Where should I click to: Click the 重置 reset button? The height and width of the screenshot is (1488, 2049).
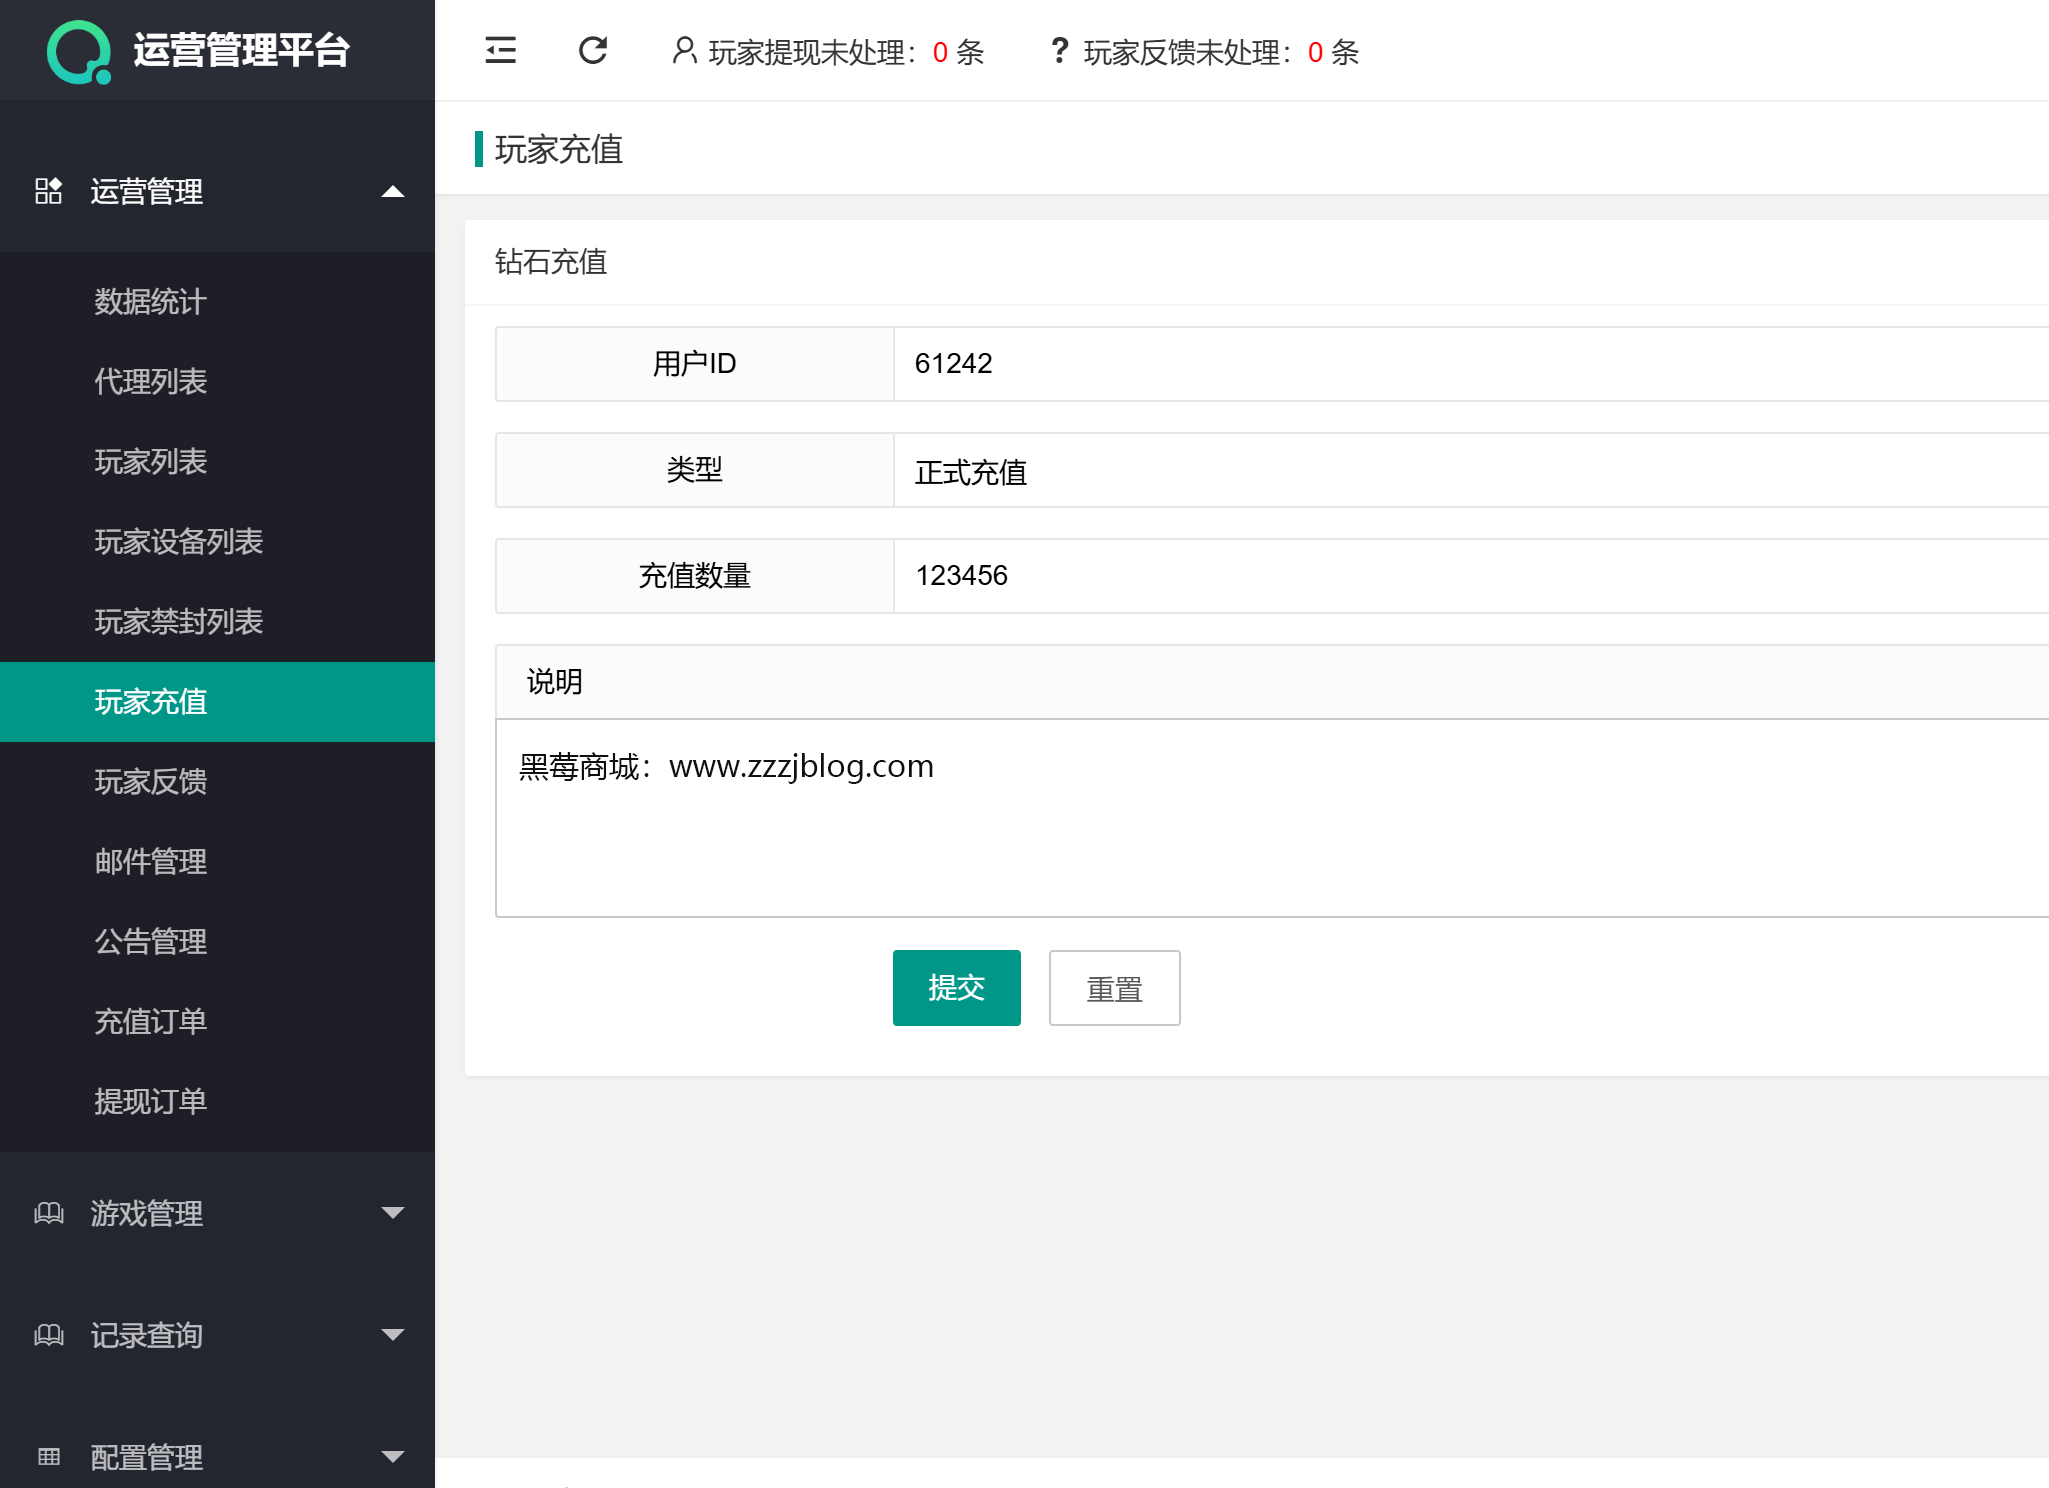pyautogui.click(x=1114, y=987)
